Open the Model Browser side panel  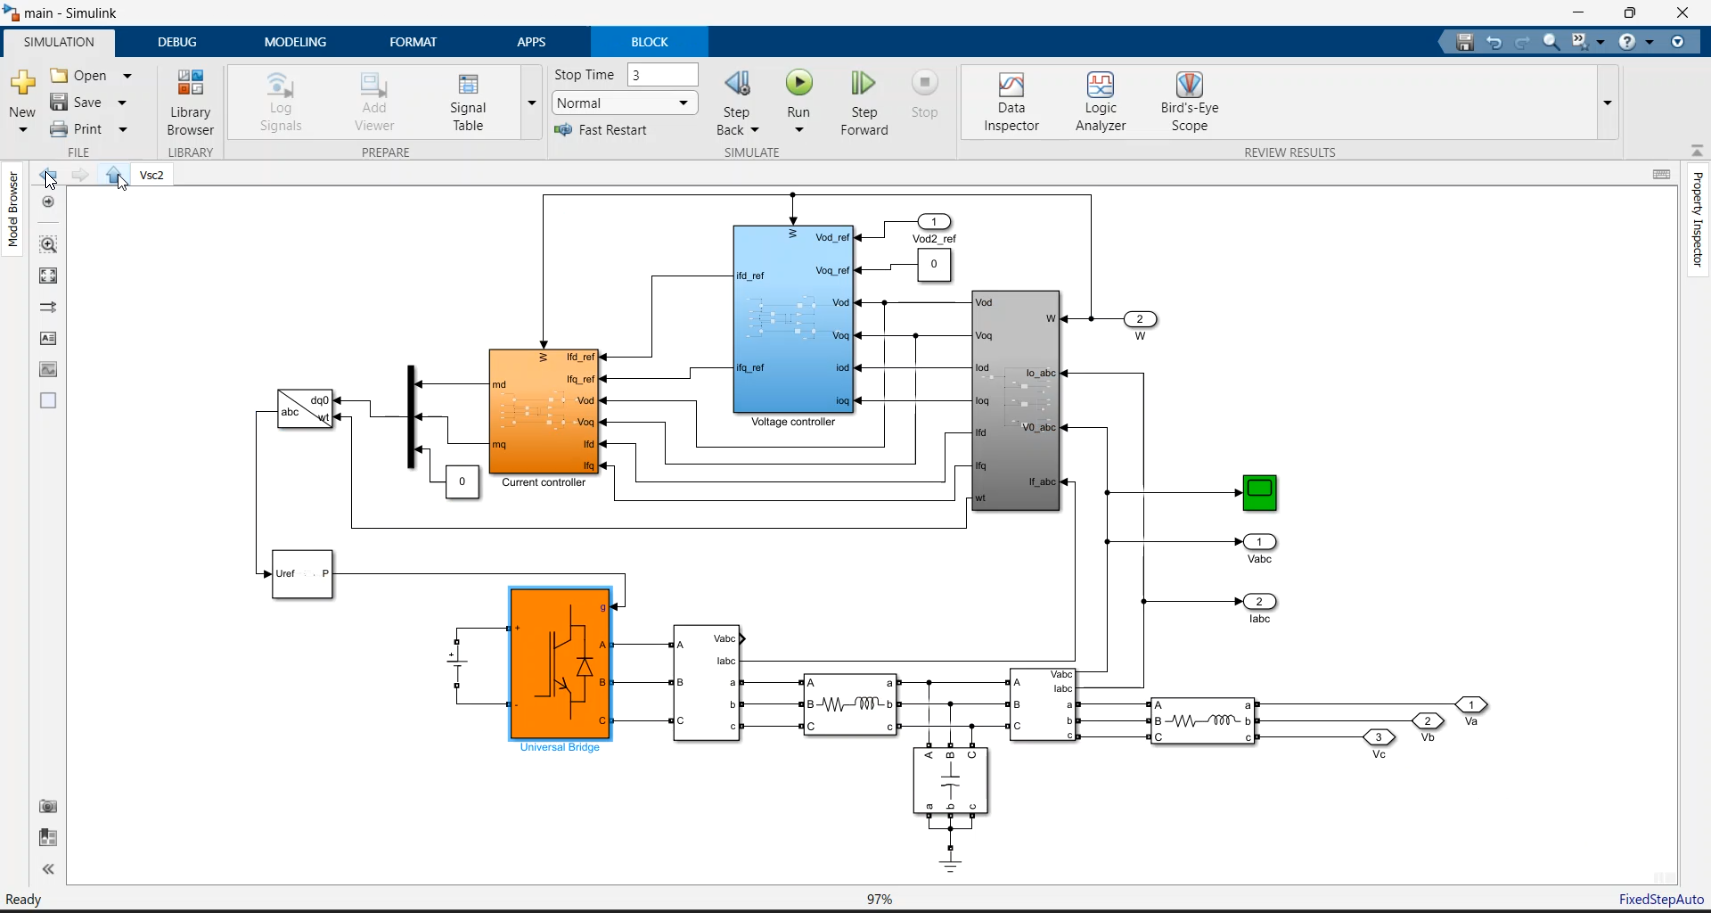click(13, 209)
